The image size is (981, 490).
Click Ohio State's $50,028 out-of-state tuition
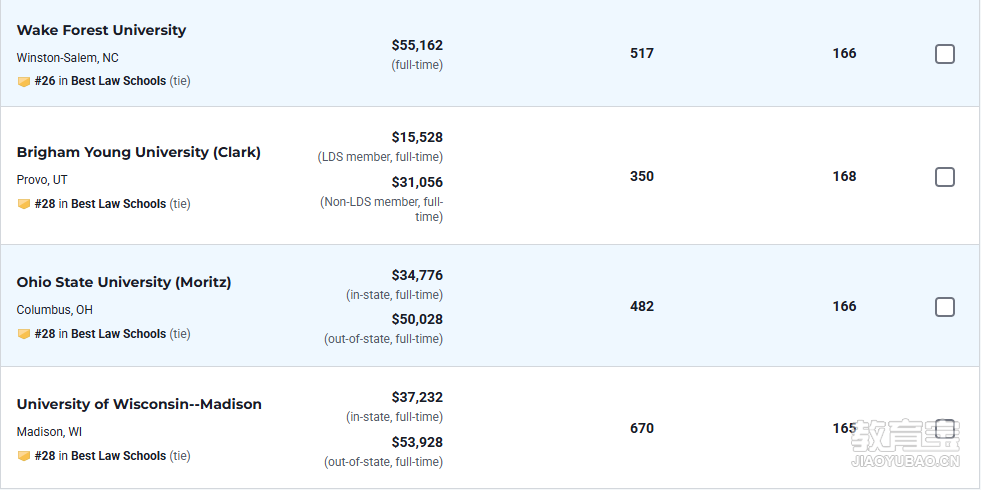click(417, 319)
